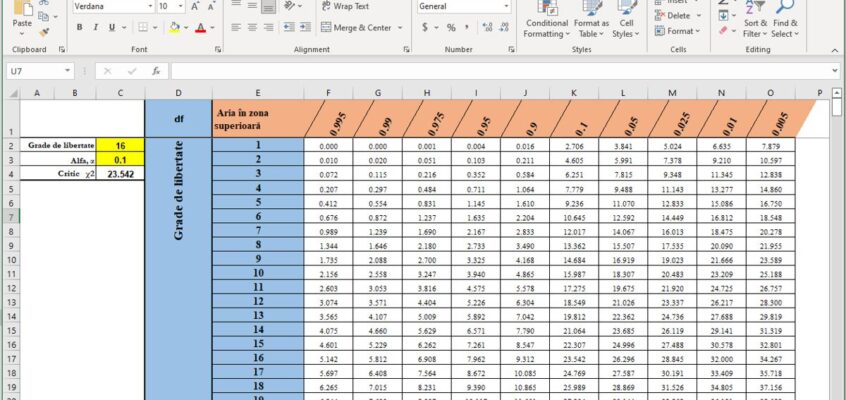Decrease font size with smaller A

coord(212,6)
